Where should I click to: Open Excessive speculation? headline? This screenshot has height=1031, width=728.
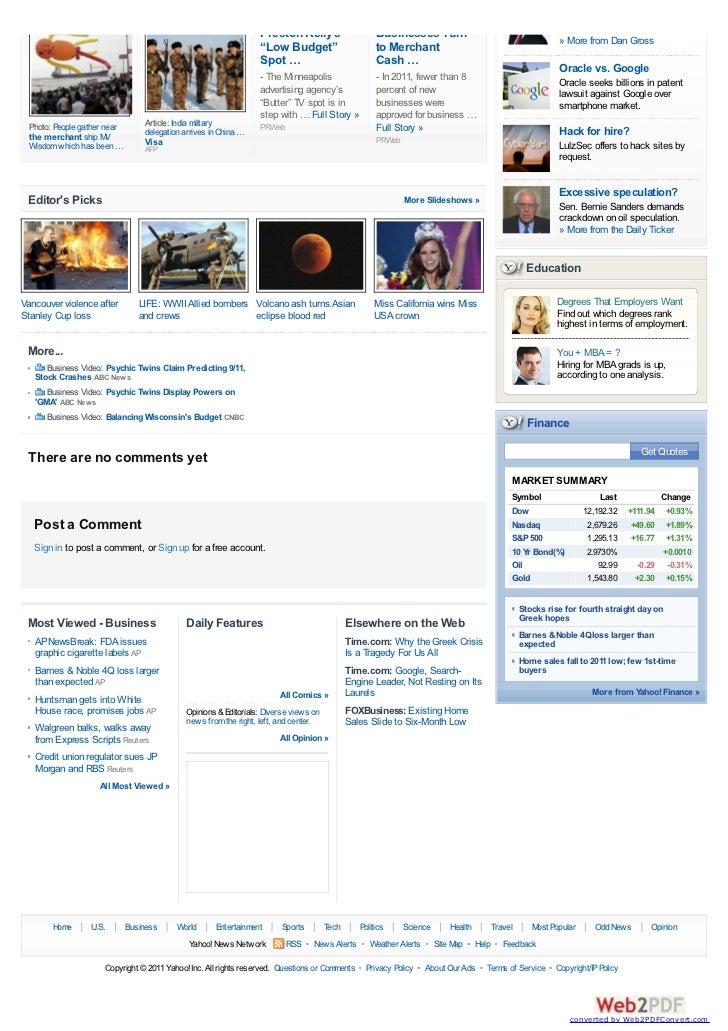618,192
